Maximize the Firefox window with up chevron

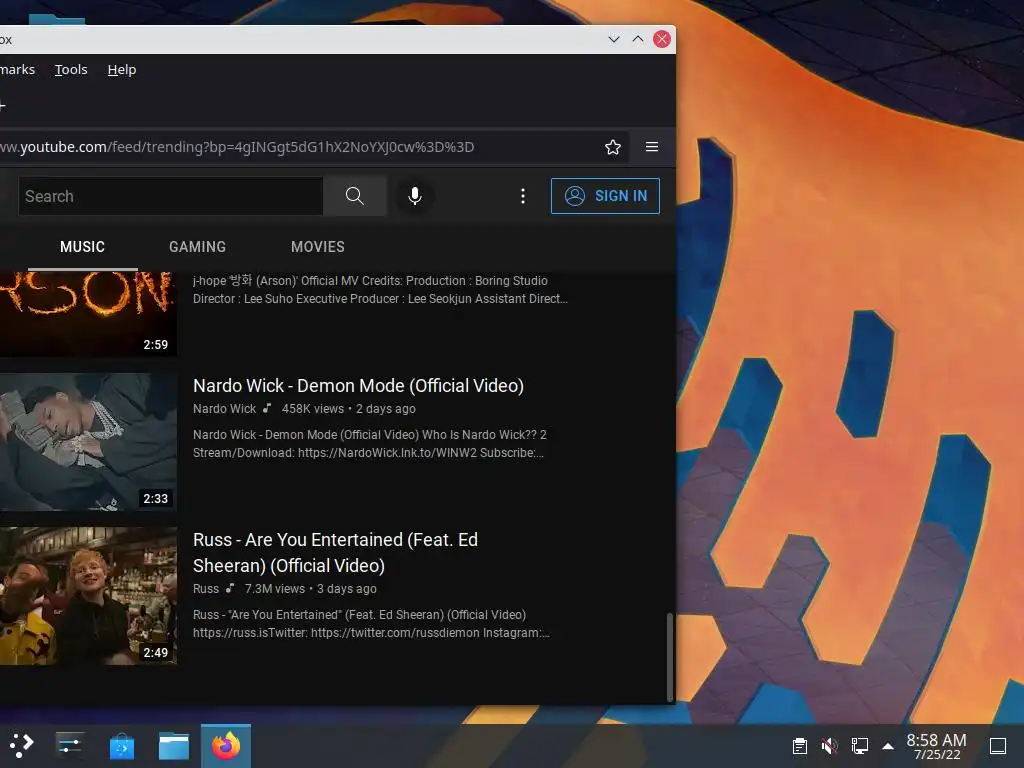click(638, 39)
